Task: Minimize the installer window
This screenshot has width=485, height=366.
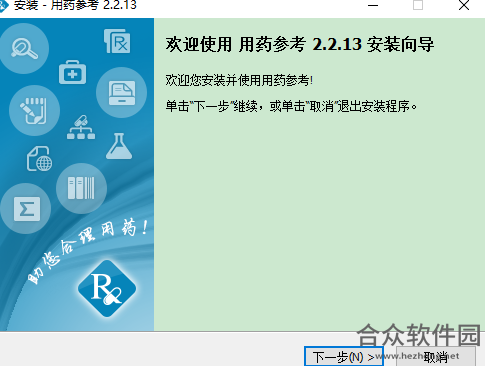Action: coord(373,5)
